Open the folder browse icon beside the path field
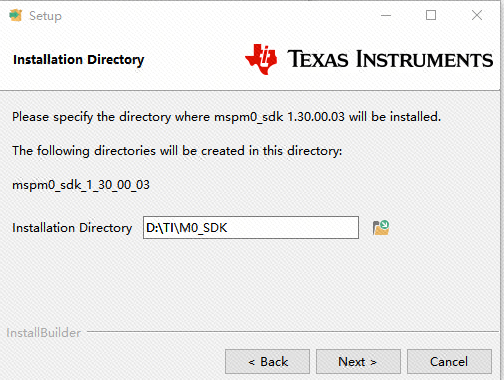The image size is (504, 380). click(381, 228)
